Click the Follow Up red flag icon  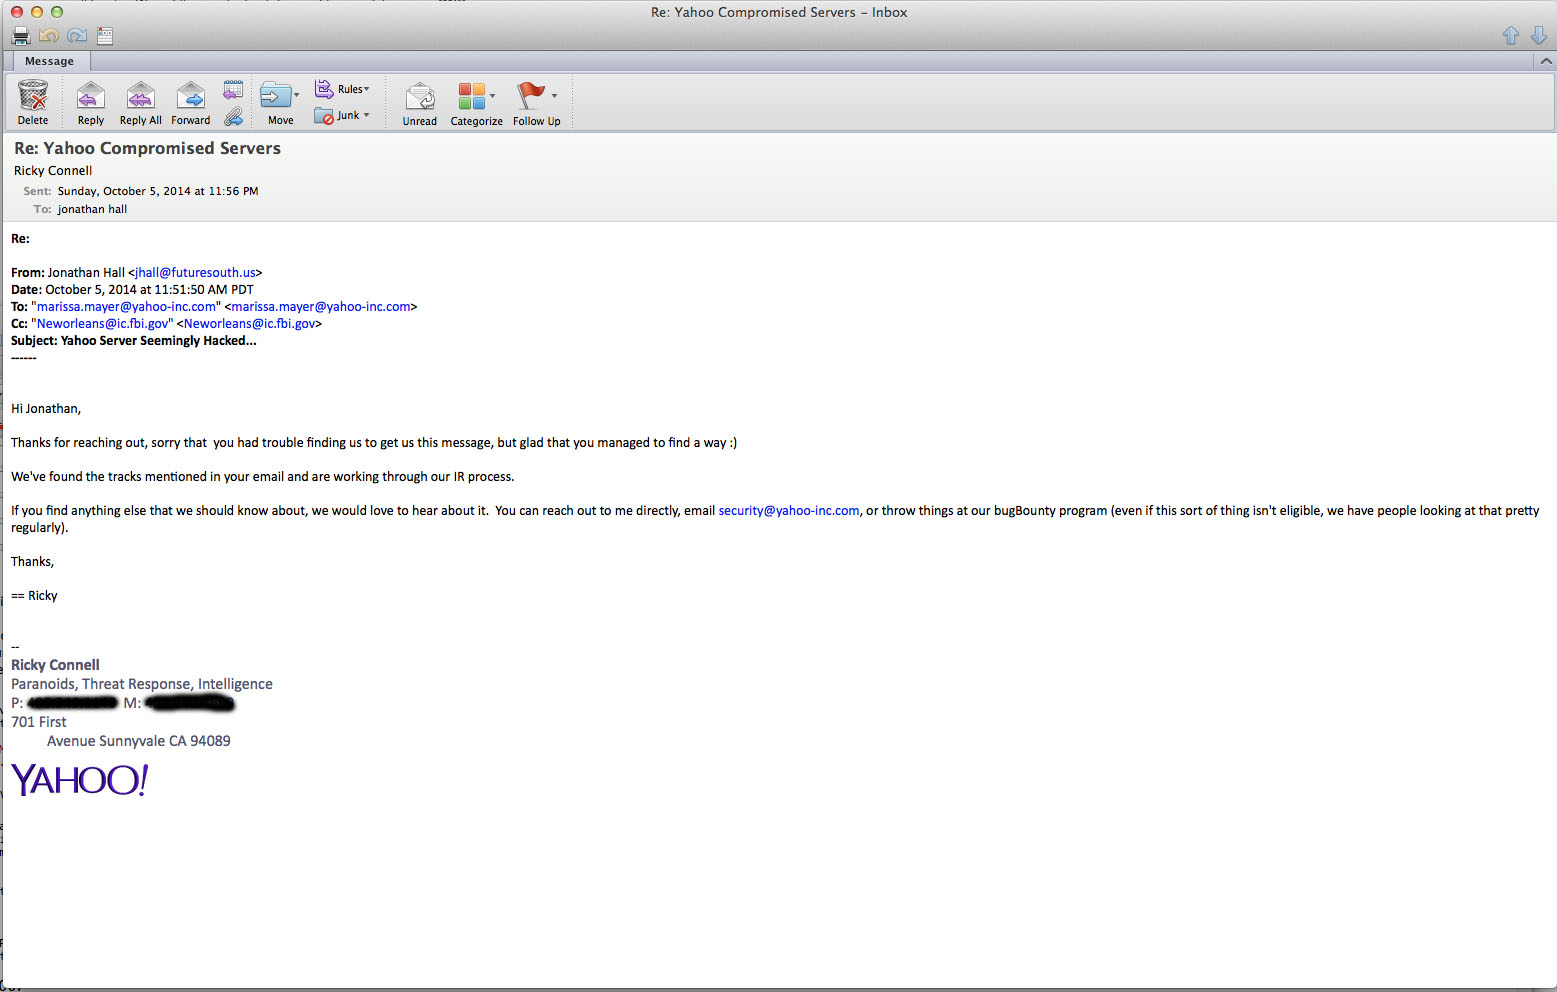(530, 96)
